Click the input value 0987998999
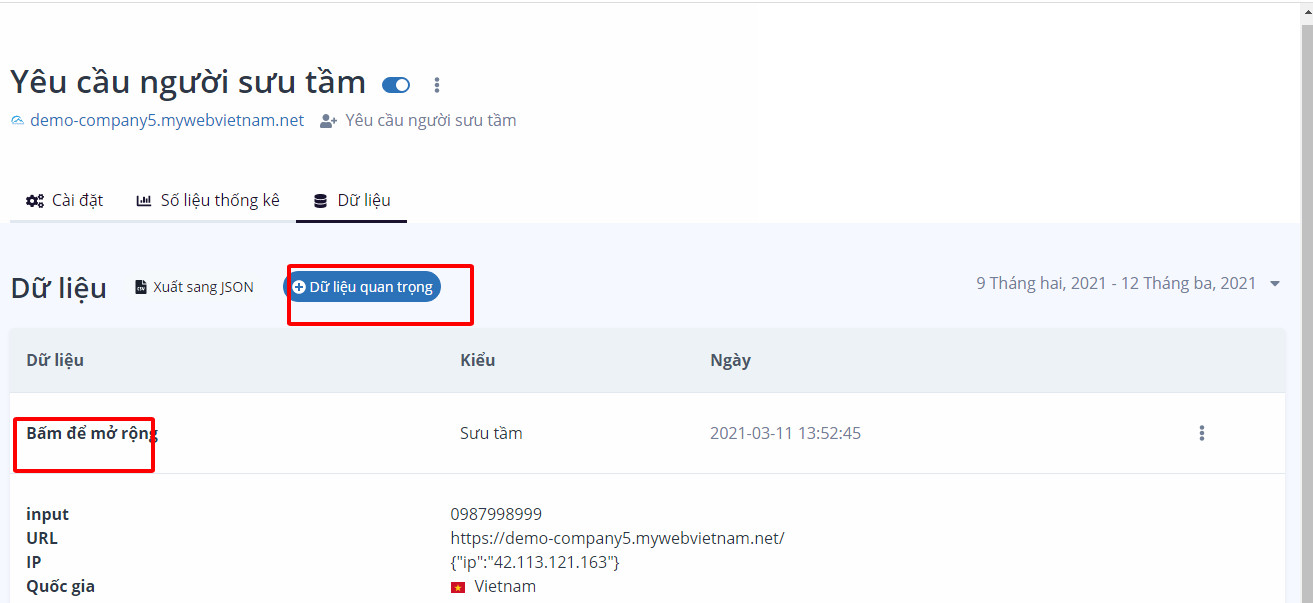This screenshot has width=1313, height=603. tap(496, 514)
